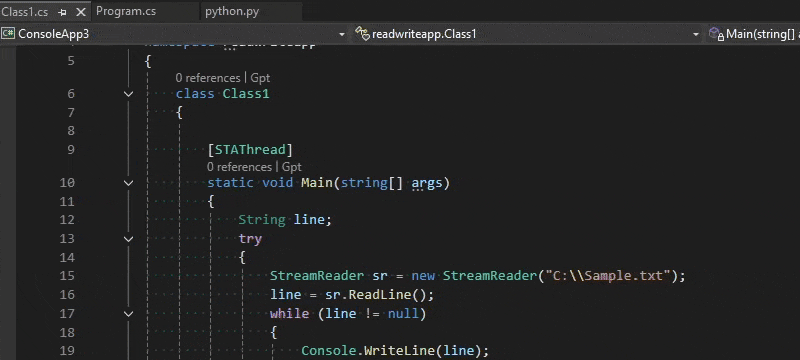The width and height of the screenshot is (800, 360).
Task: Click line number 15 in the margin
Action: [67, 276]
